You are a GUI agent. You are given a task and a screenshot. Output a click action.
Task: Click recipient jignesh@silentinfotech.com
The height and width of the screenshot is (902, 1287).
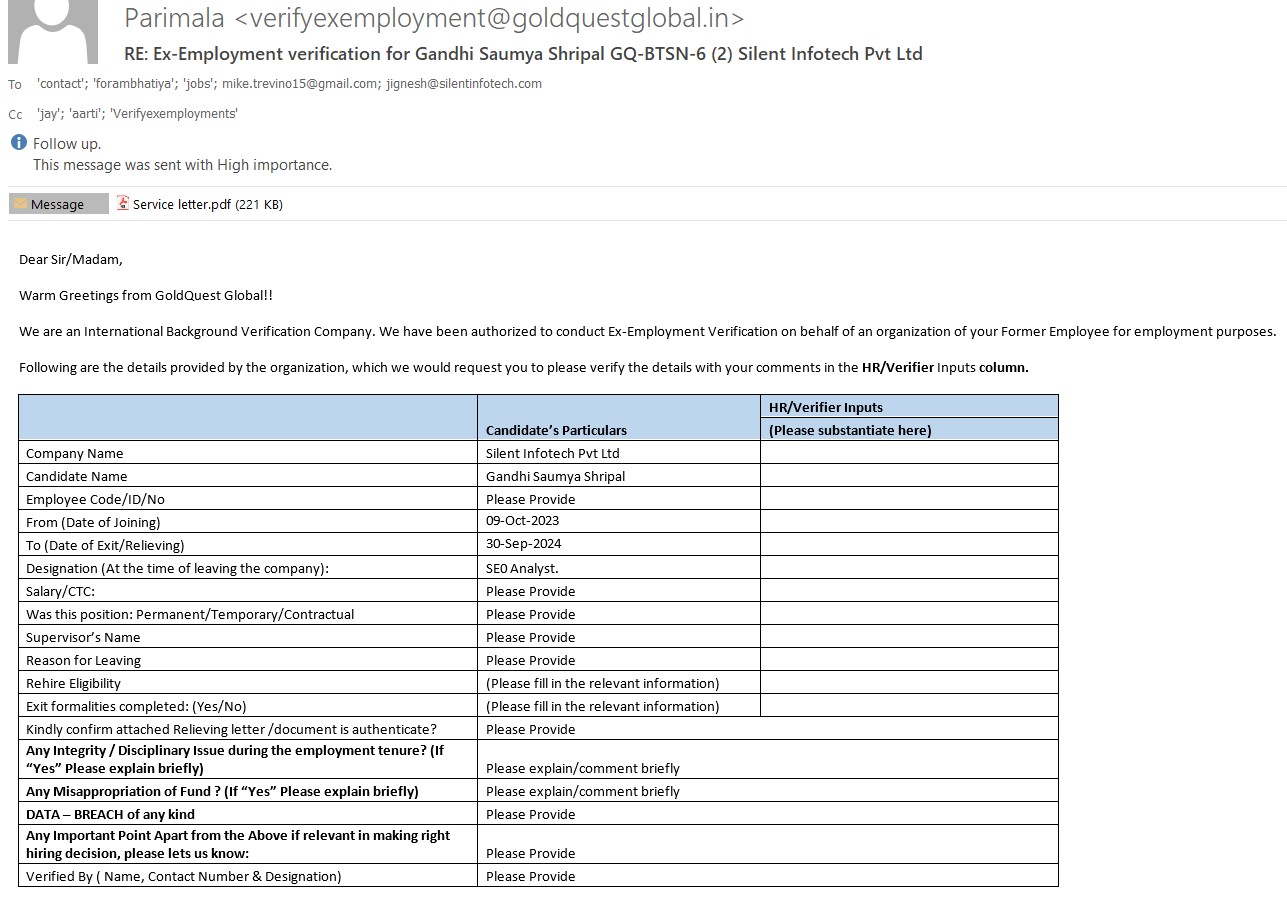(464, 84)
